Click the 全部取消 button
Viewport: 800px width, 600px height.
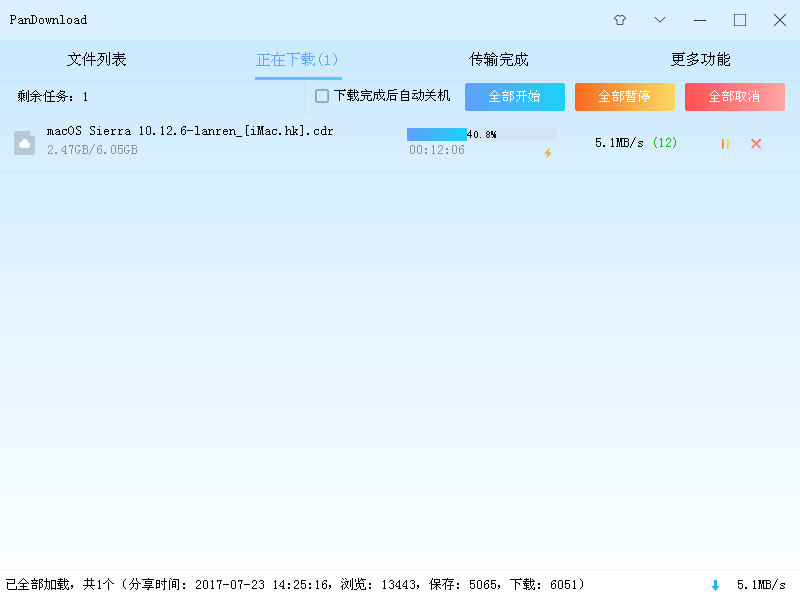click(x=735, y=96)
